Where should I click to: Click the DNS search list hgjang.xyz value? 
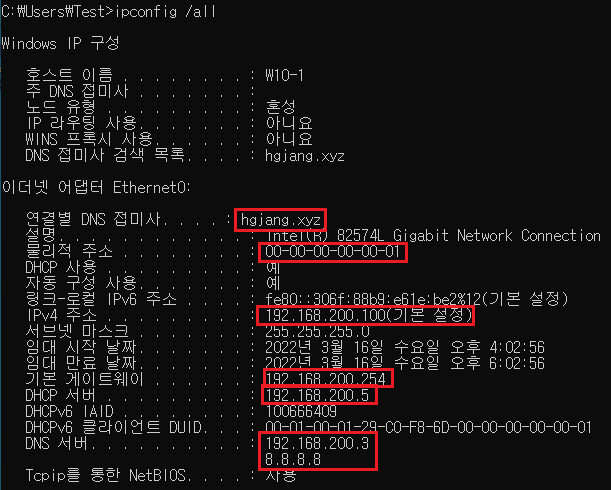pos(305,156)
